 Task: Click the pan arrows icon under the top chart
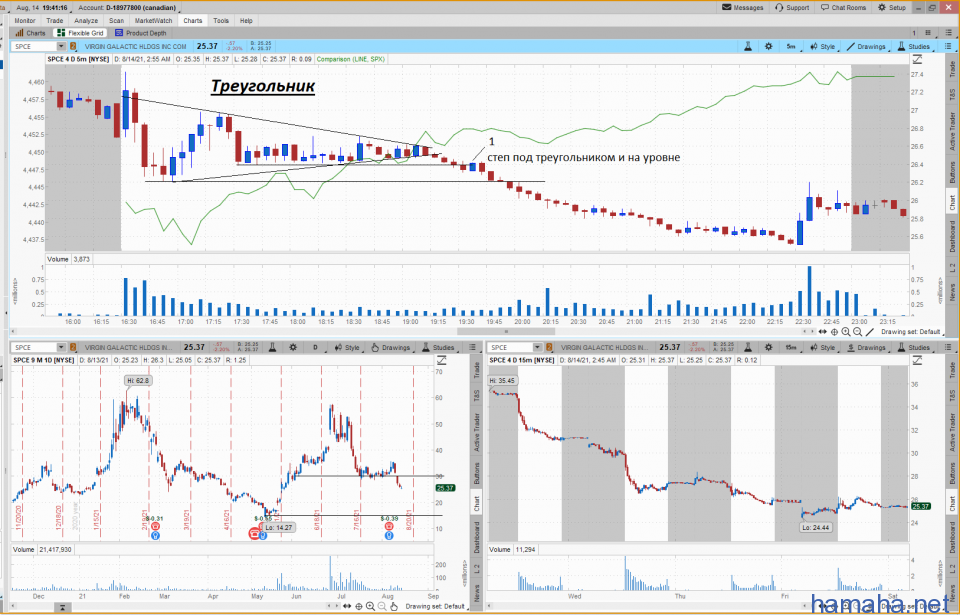[823, 332]
